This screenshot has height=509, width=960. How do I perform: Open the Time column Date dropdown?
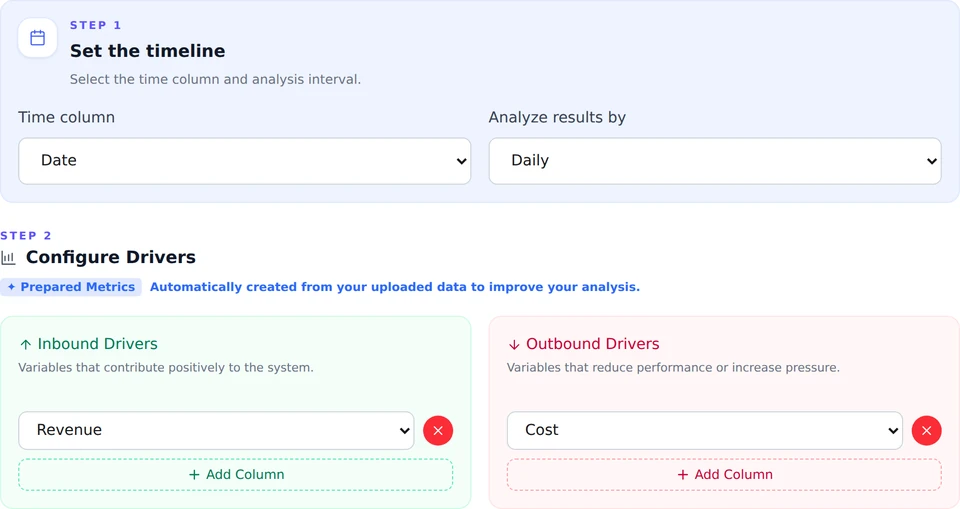[245, 161]
